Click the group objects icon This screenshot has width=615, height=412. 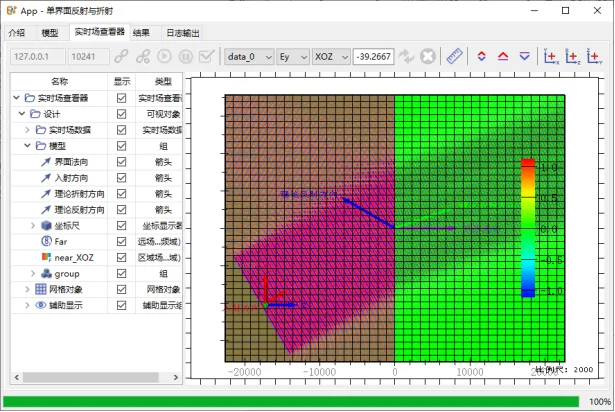click(x=47, y=273)
